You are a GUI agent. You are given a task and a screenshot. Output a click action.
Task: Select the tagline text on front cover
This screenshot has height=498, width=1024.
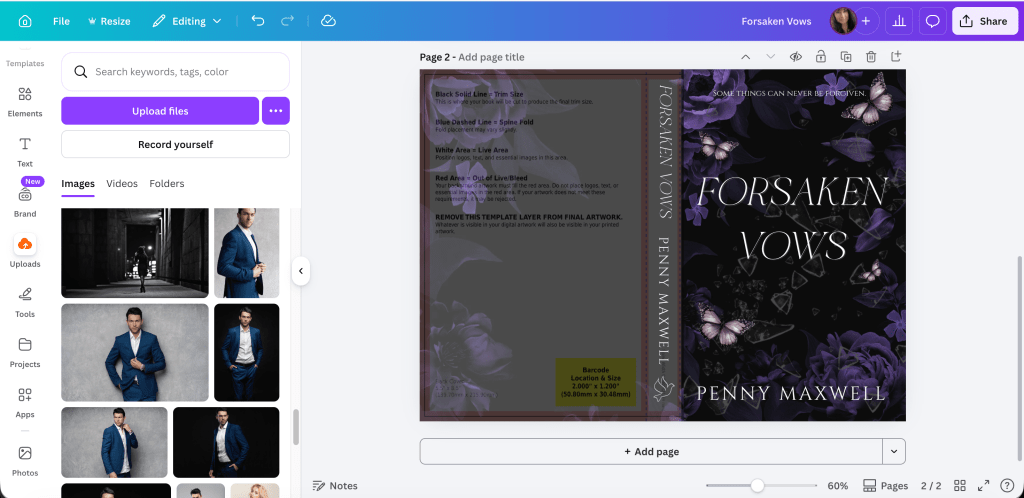(x=789, y=93)
